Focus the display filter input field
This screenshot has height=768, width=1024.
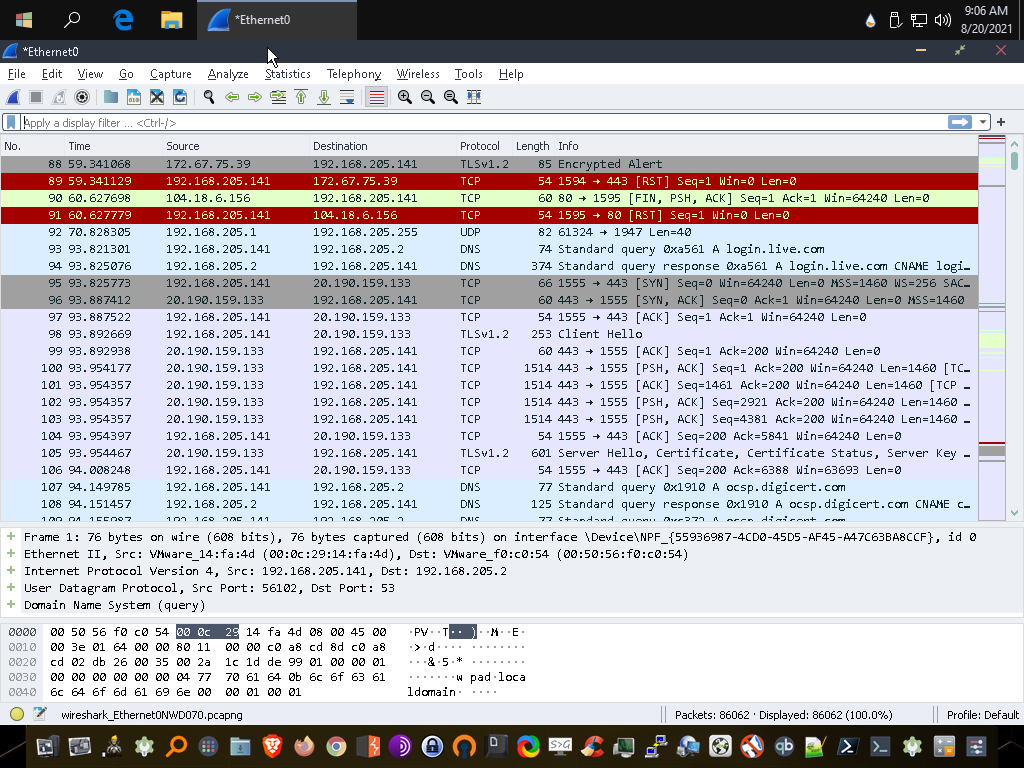coord(483,122)
